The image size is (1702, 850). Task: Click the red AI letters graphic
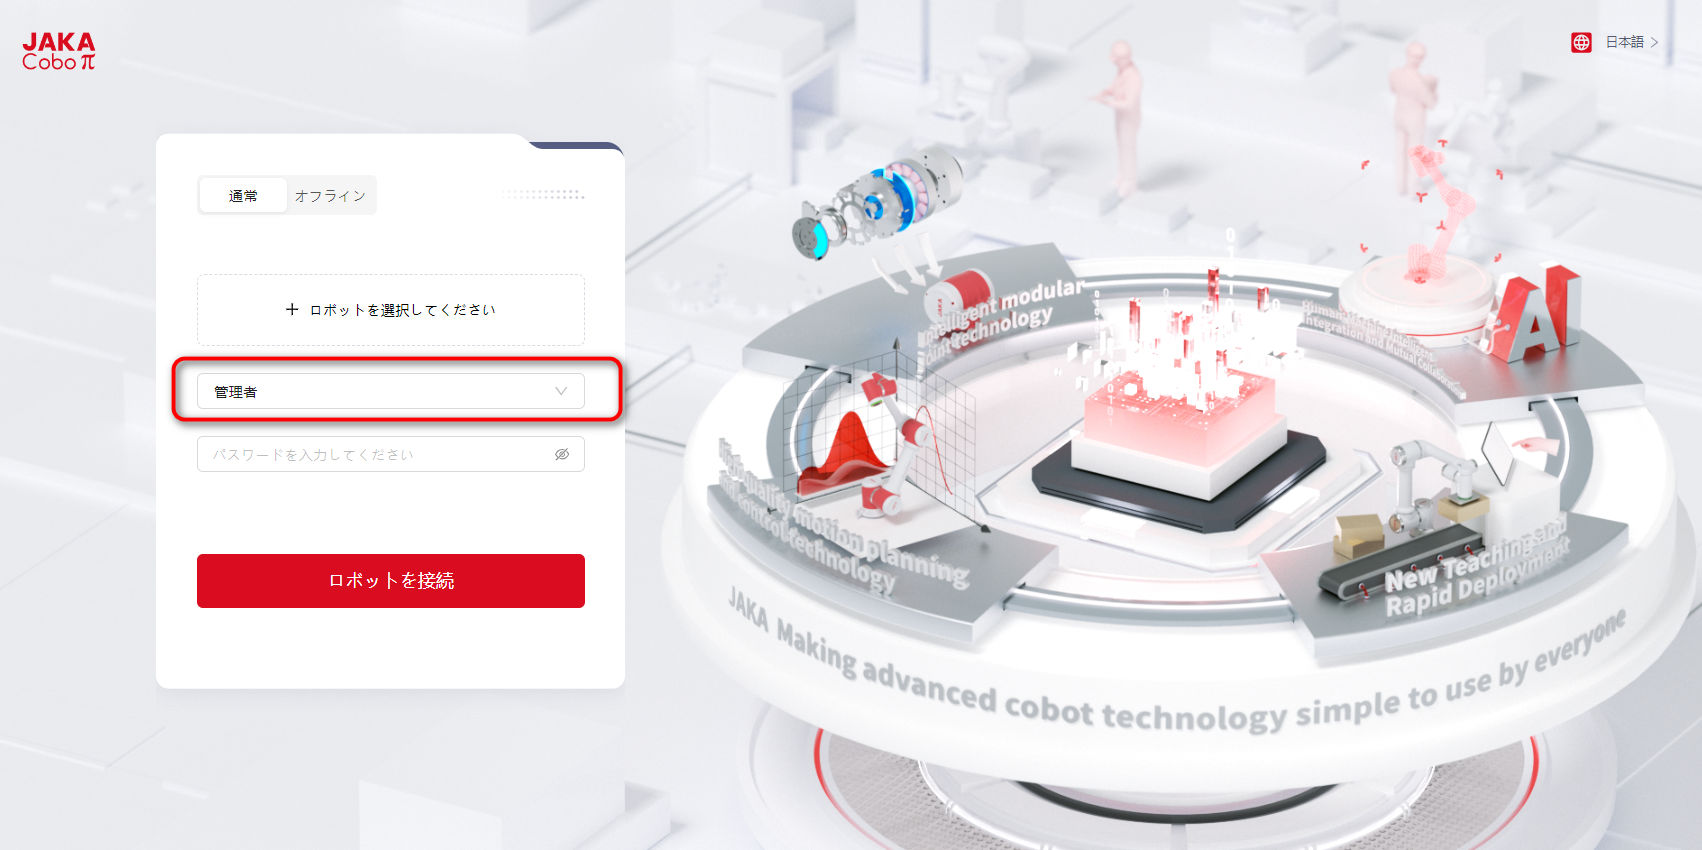[1536, 312]
